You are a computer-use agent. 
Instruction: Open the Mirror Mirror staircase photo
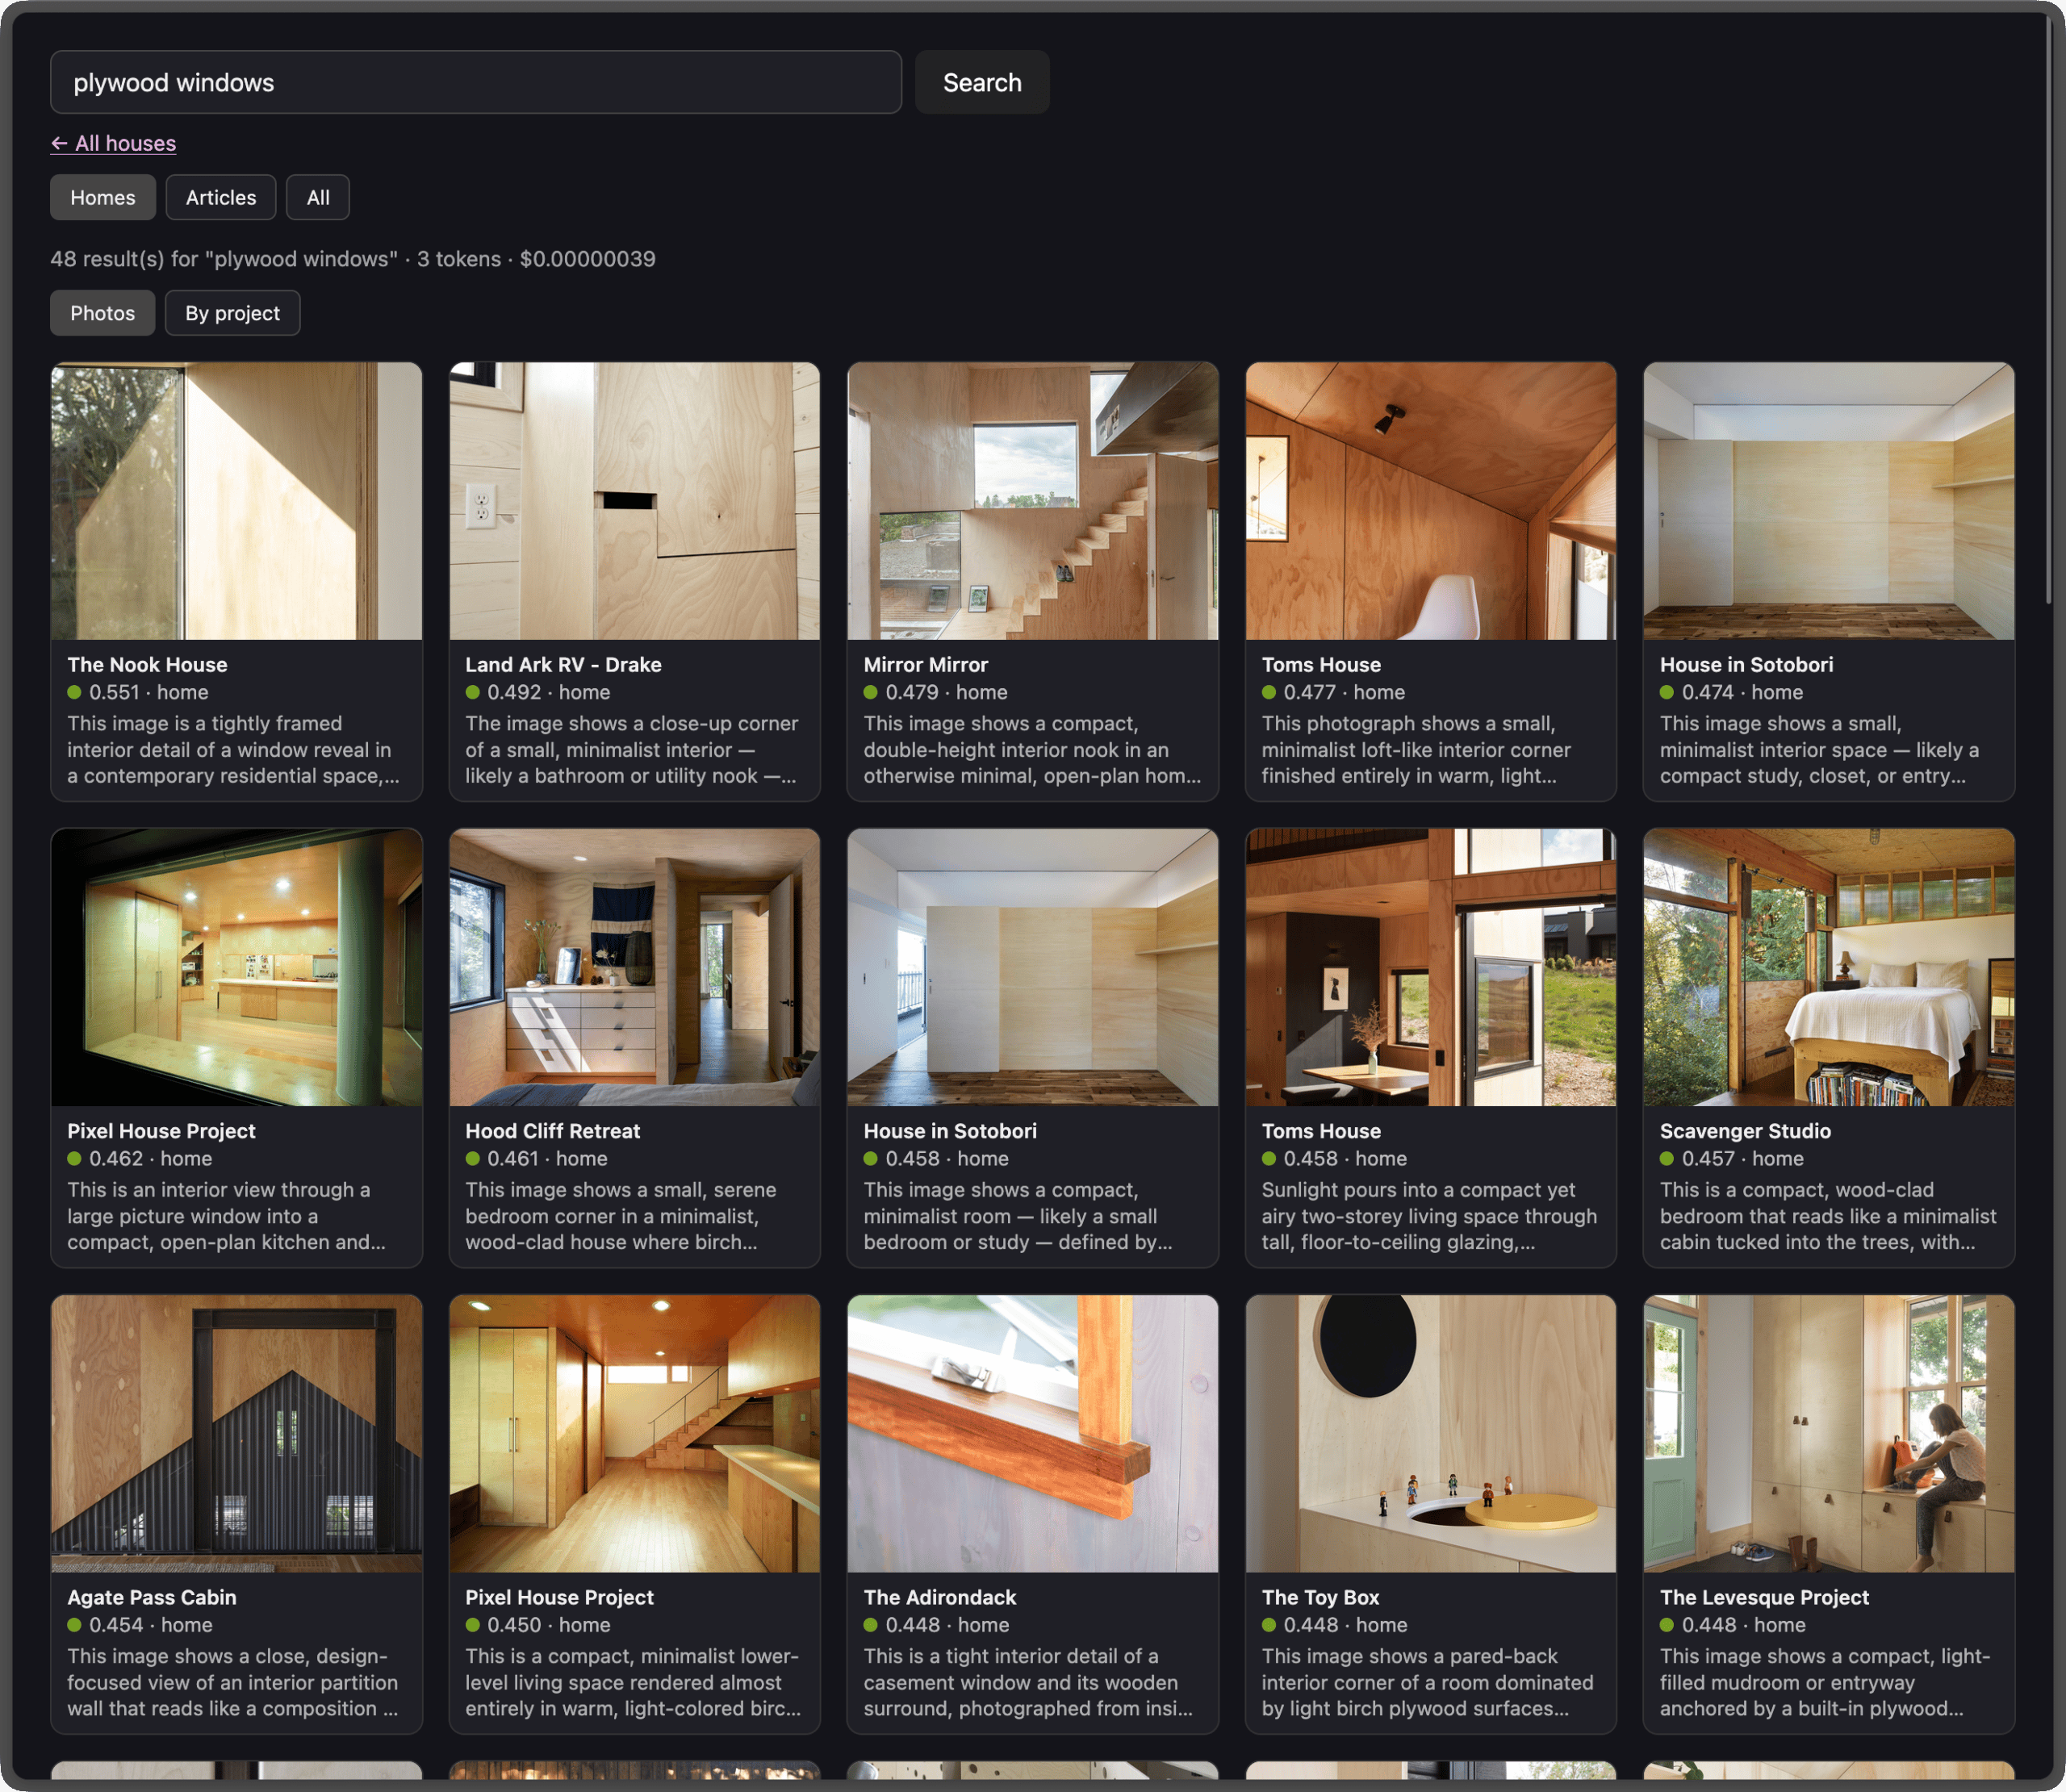click(x=1032, y=501)
